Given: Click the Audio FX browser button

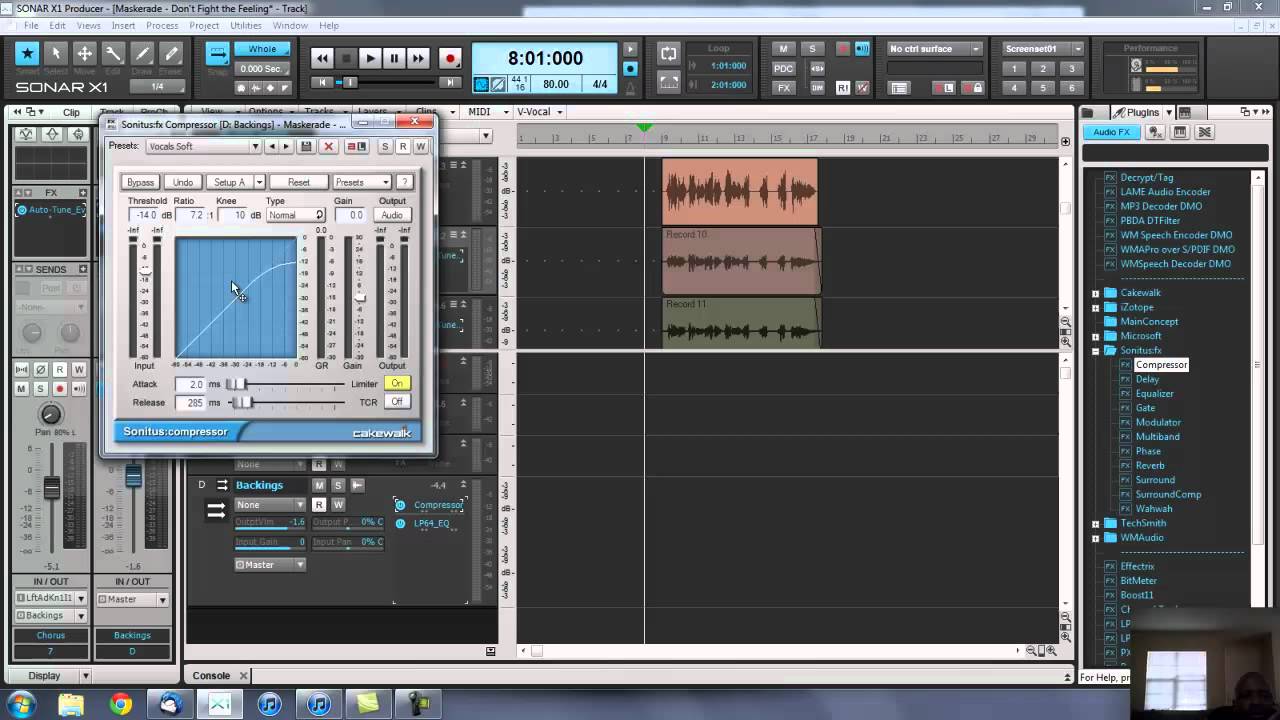Looking at the screenshot, I should coord(1111,132).
